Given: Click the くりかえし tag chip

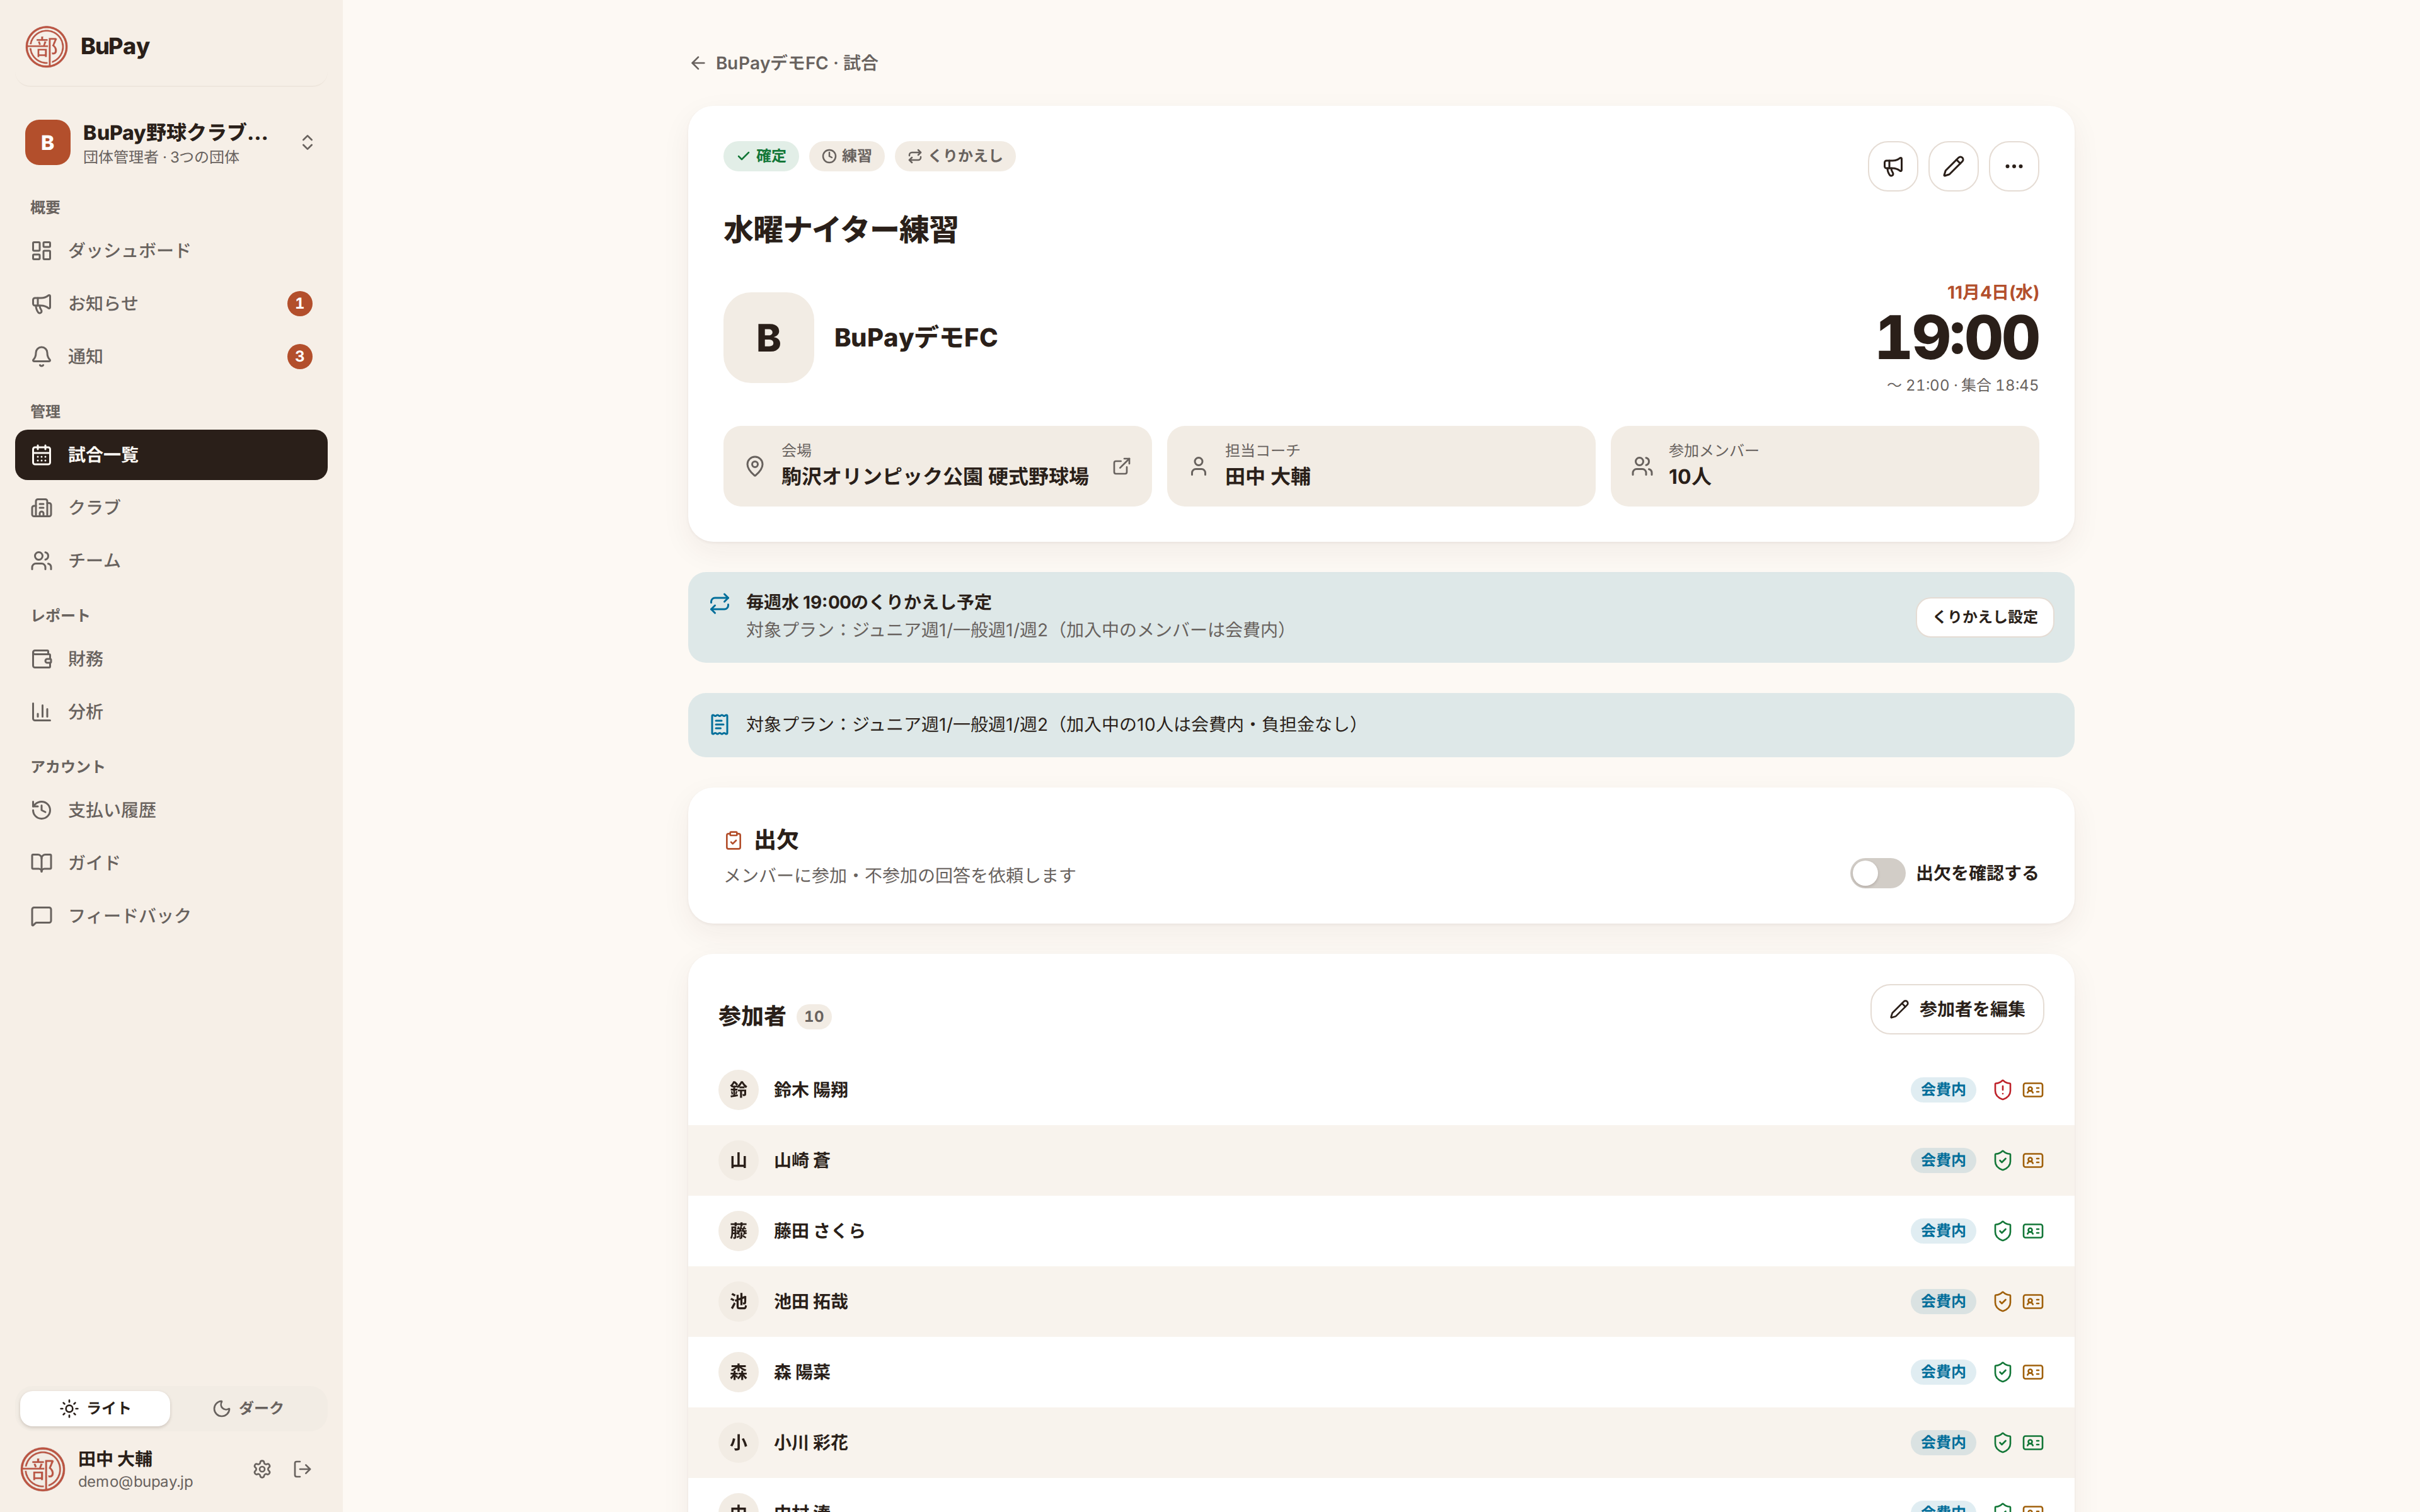Looking at the screenshot, I should click(955, 156).
